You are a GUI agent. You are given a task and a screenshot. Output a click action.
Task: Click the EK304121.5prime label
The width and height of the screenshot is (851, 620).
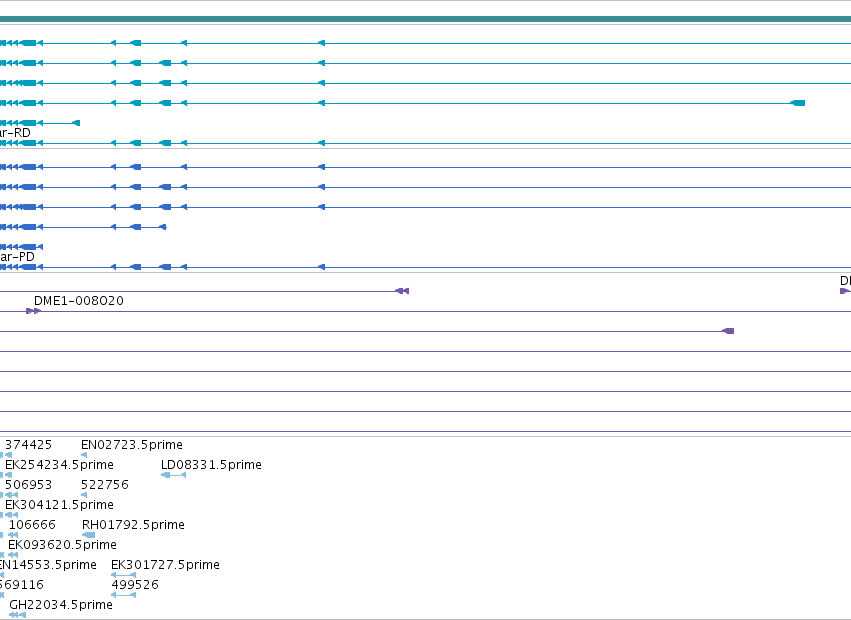click(x=59, y=505)
